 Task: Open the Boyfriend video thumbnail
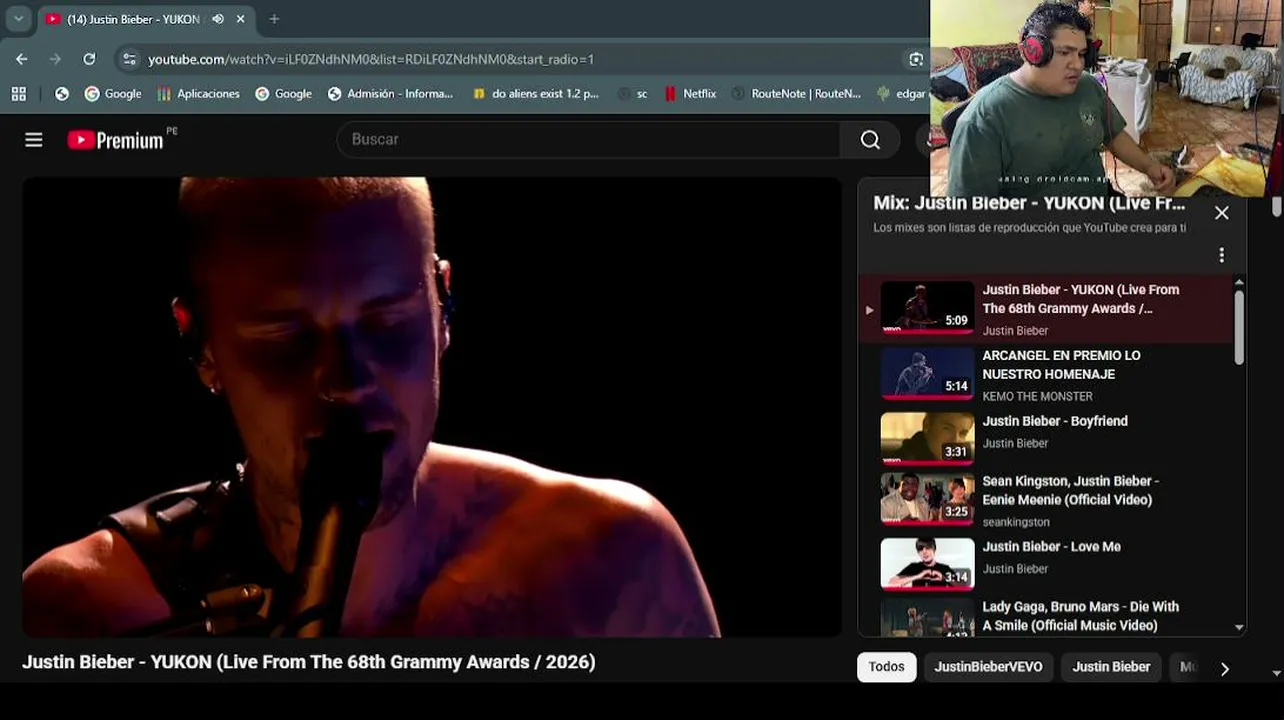click(927, 438)
